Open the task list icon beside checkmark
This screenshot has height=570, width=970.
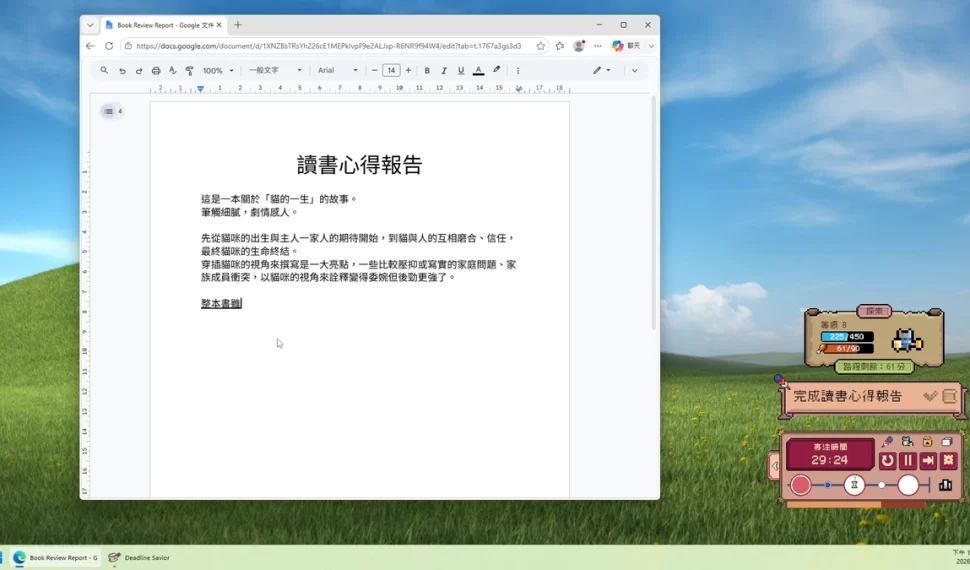coord(950,396)
